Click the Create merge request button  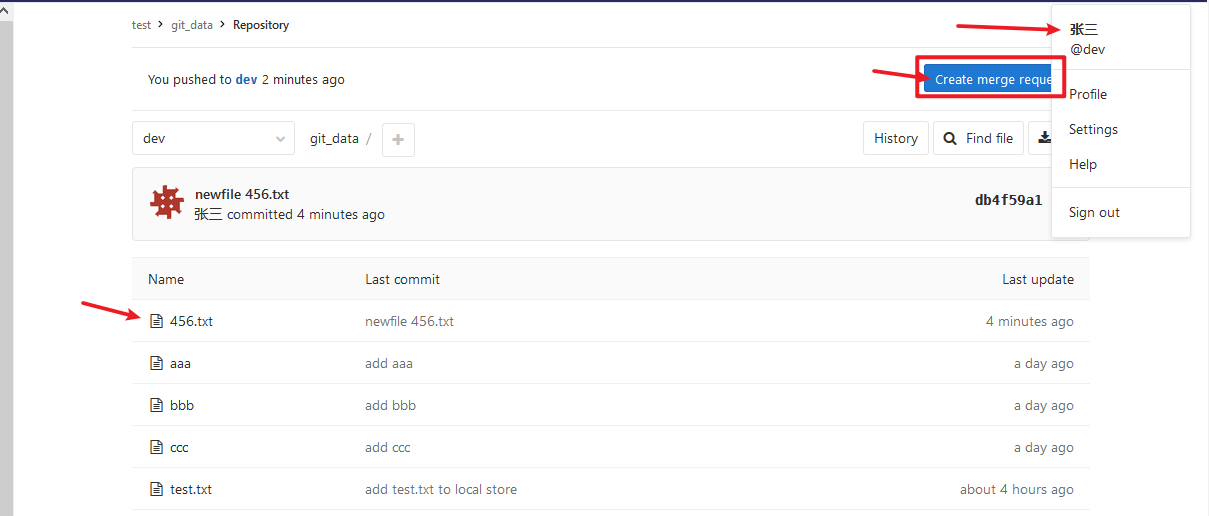pyautogui.click(x=990, y=79)
